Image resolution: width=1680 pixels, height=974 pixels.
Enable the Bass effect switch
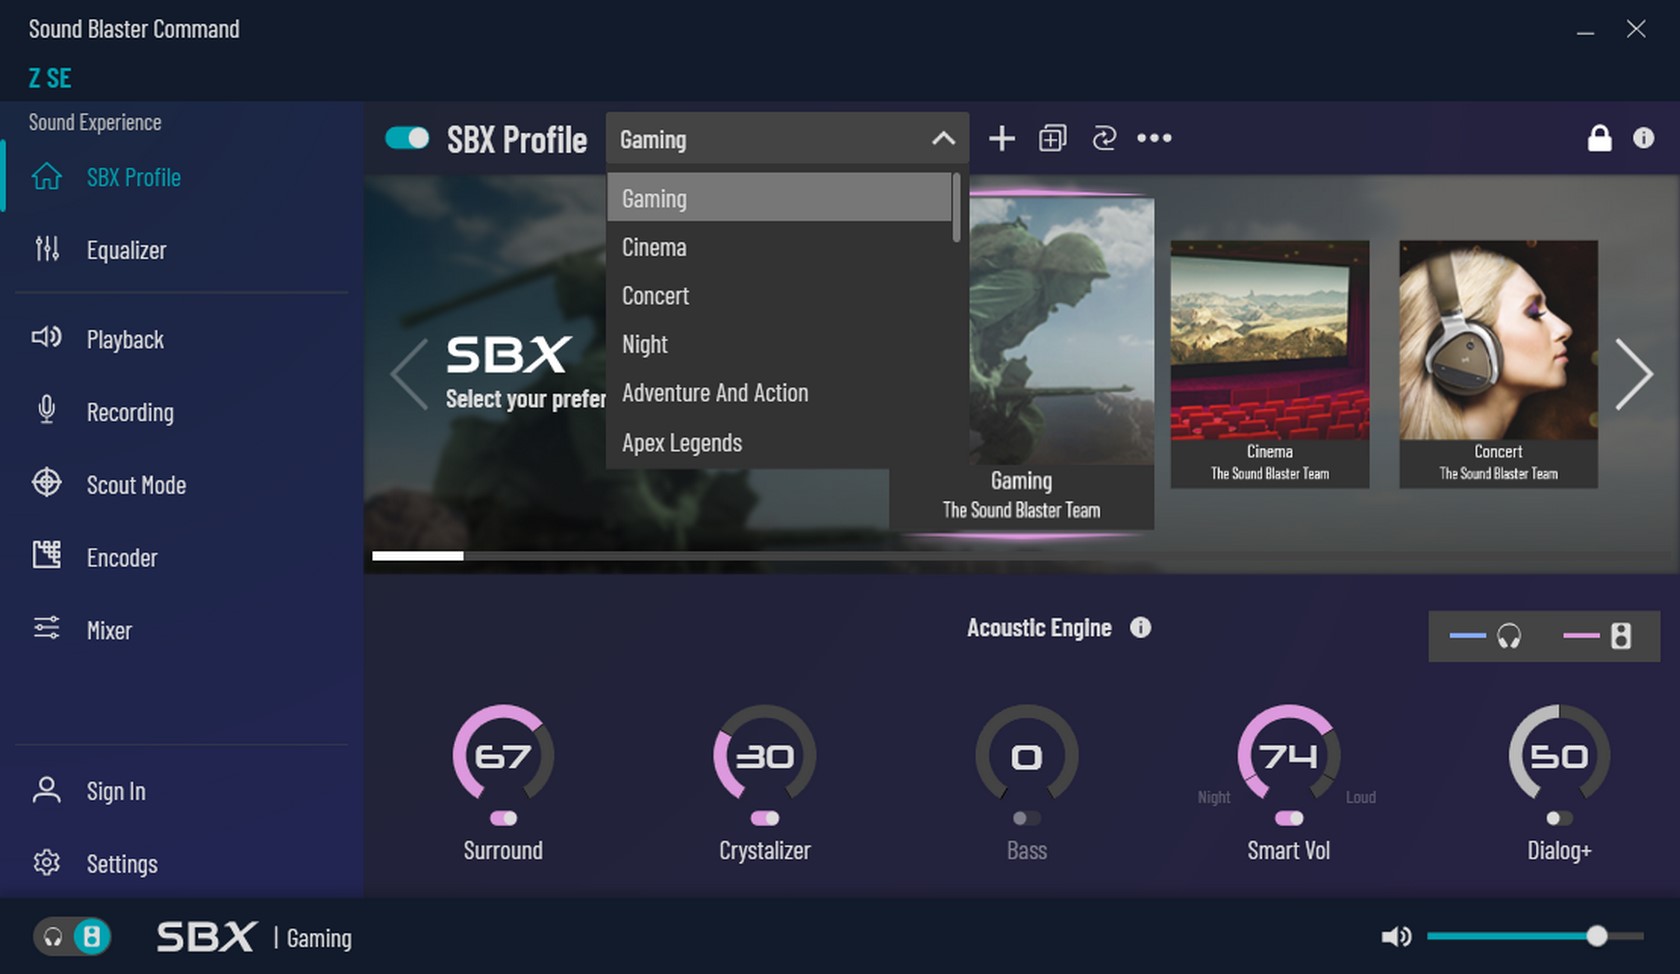pyautogui.click(x=1027, y=818)
